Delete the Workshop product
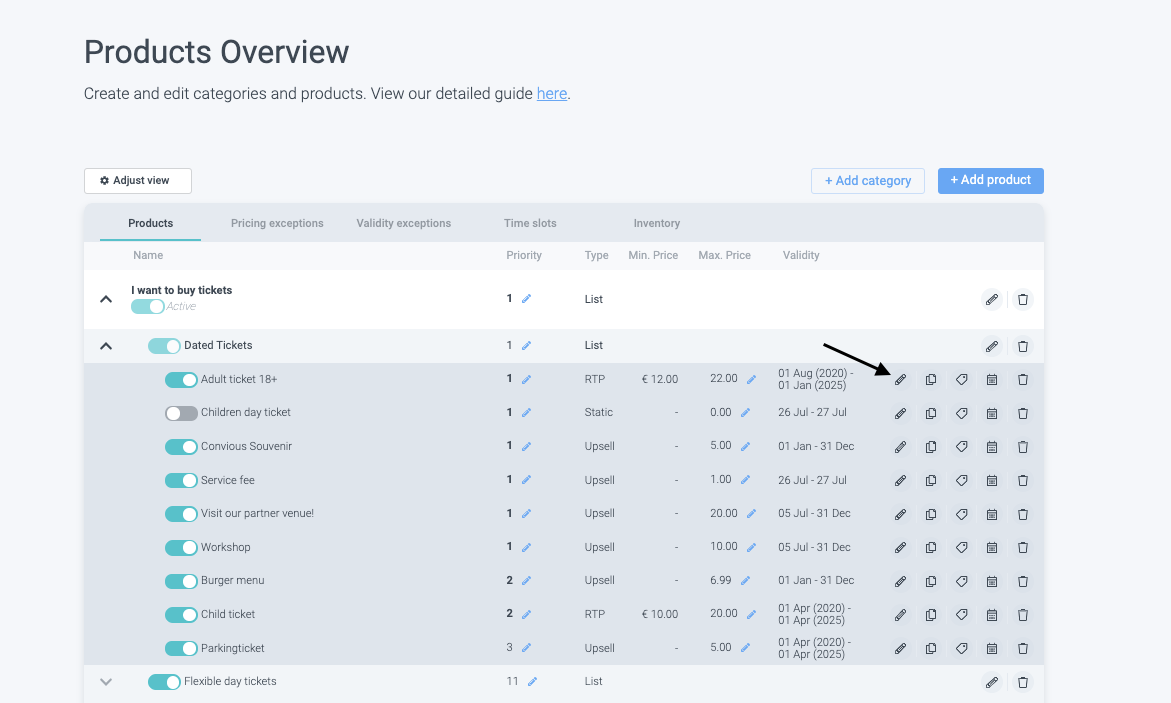The width and height of the screenshot is (1171, 703). [x=1022, y=548]
